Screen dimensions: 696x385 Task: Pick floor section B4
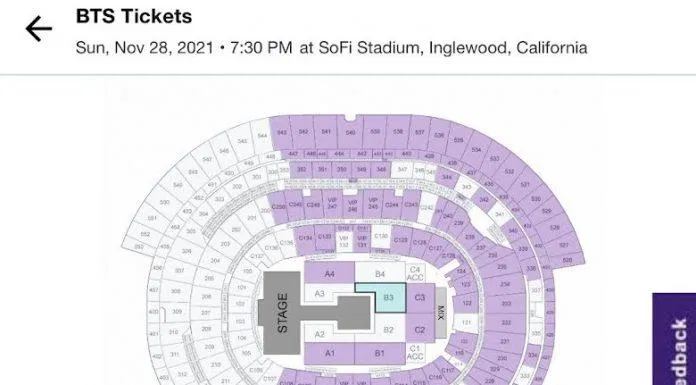380,273
